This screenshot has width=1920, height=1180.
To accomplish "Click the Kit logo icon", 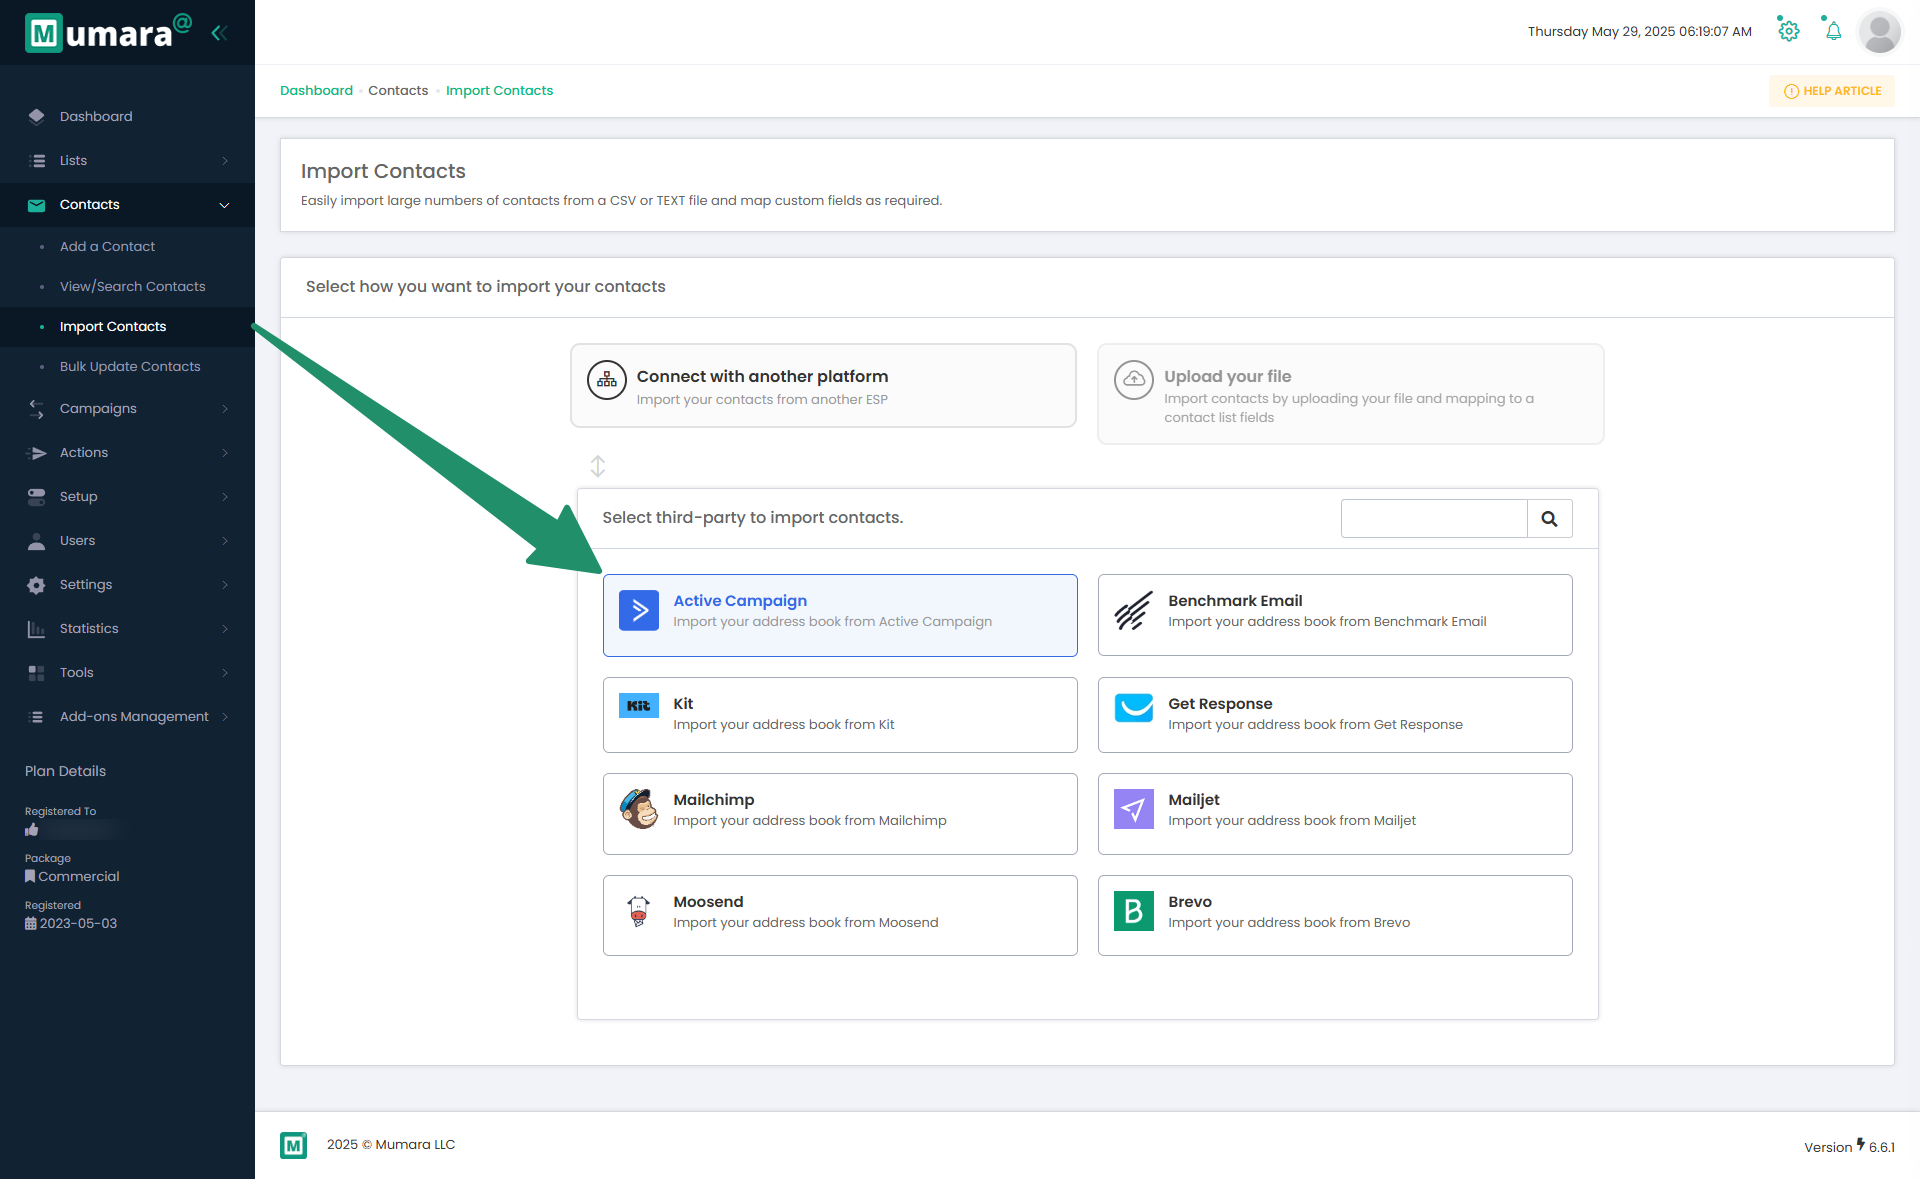I will tap(639, 705).
